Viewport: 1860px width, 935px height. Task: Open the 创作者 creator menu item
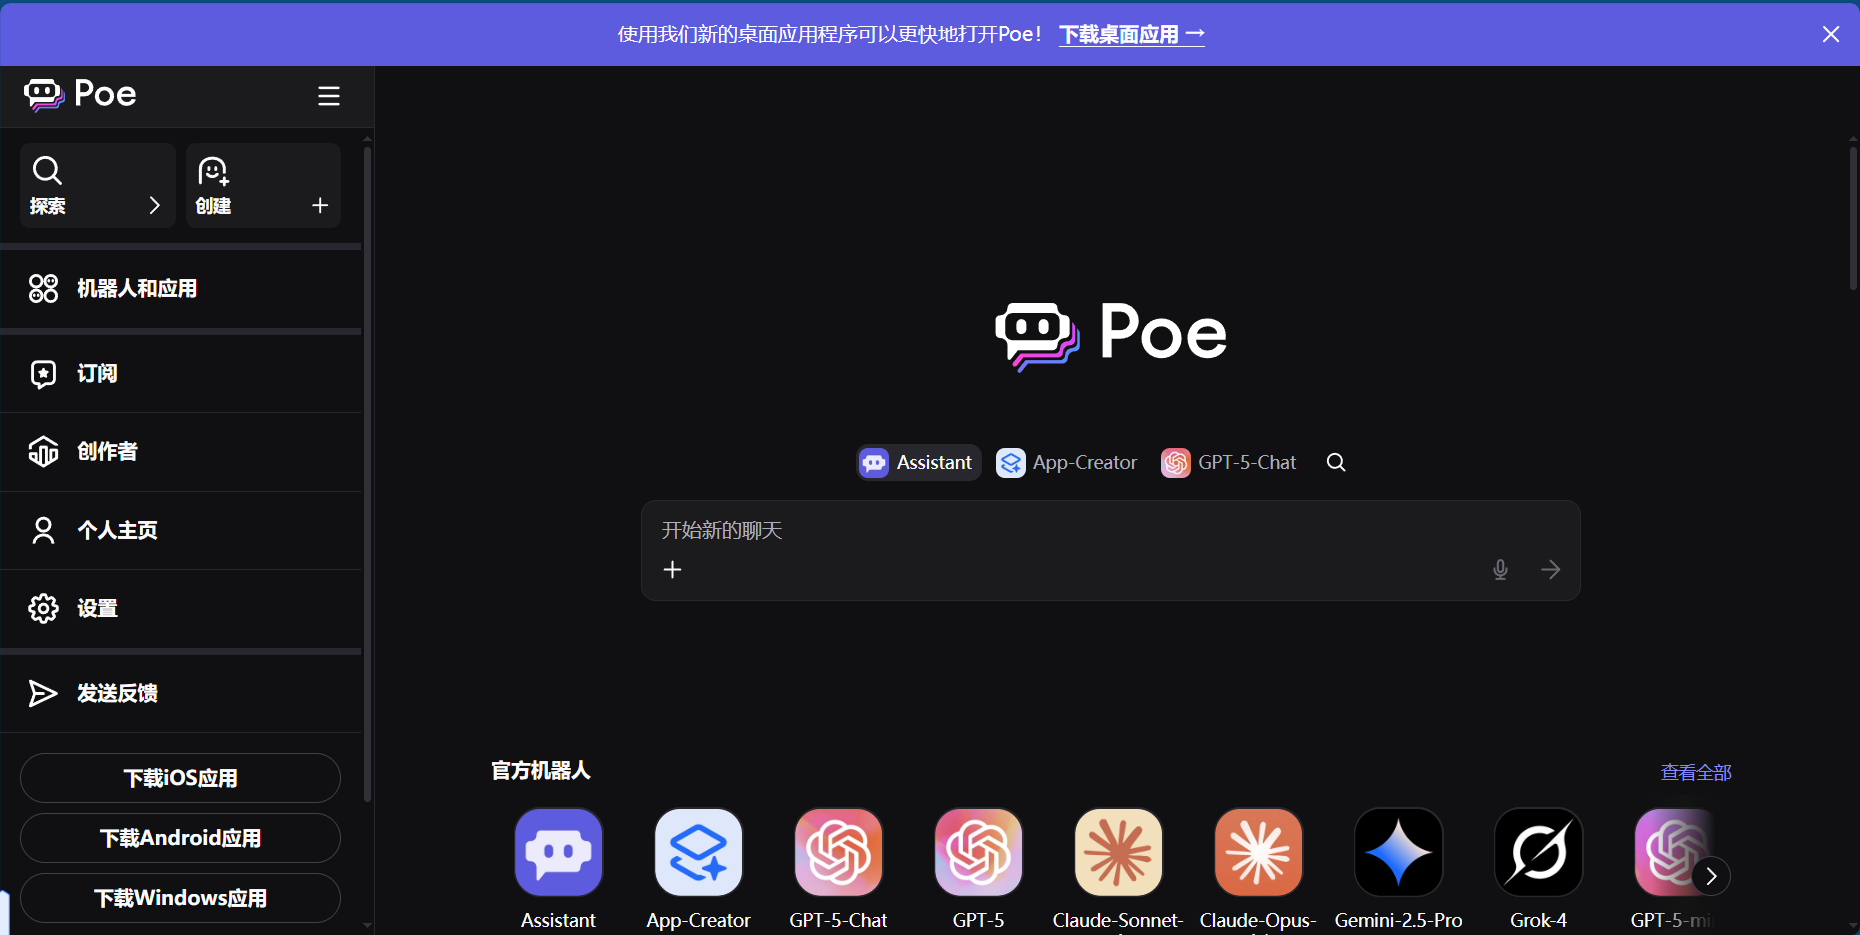tap(181, 452)
